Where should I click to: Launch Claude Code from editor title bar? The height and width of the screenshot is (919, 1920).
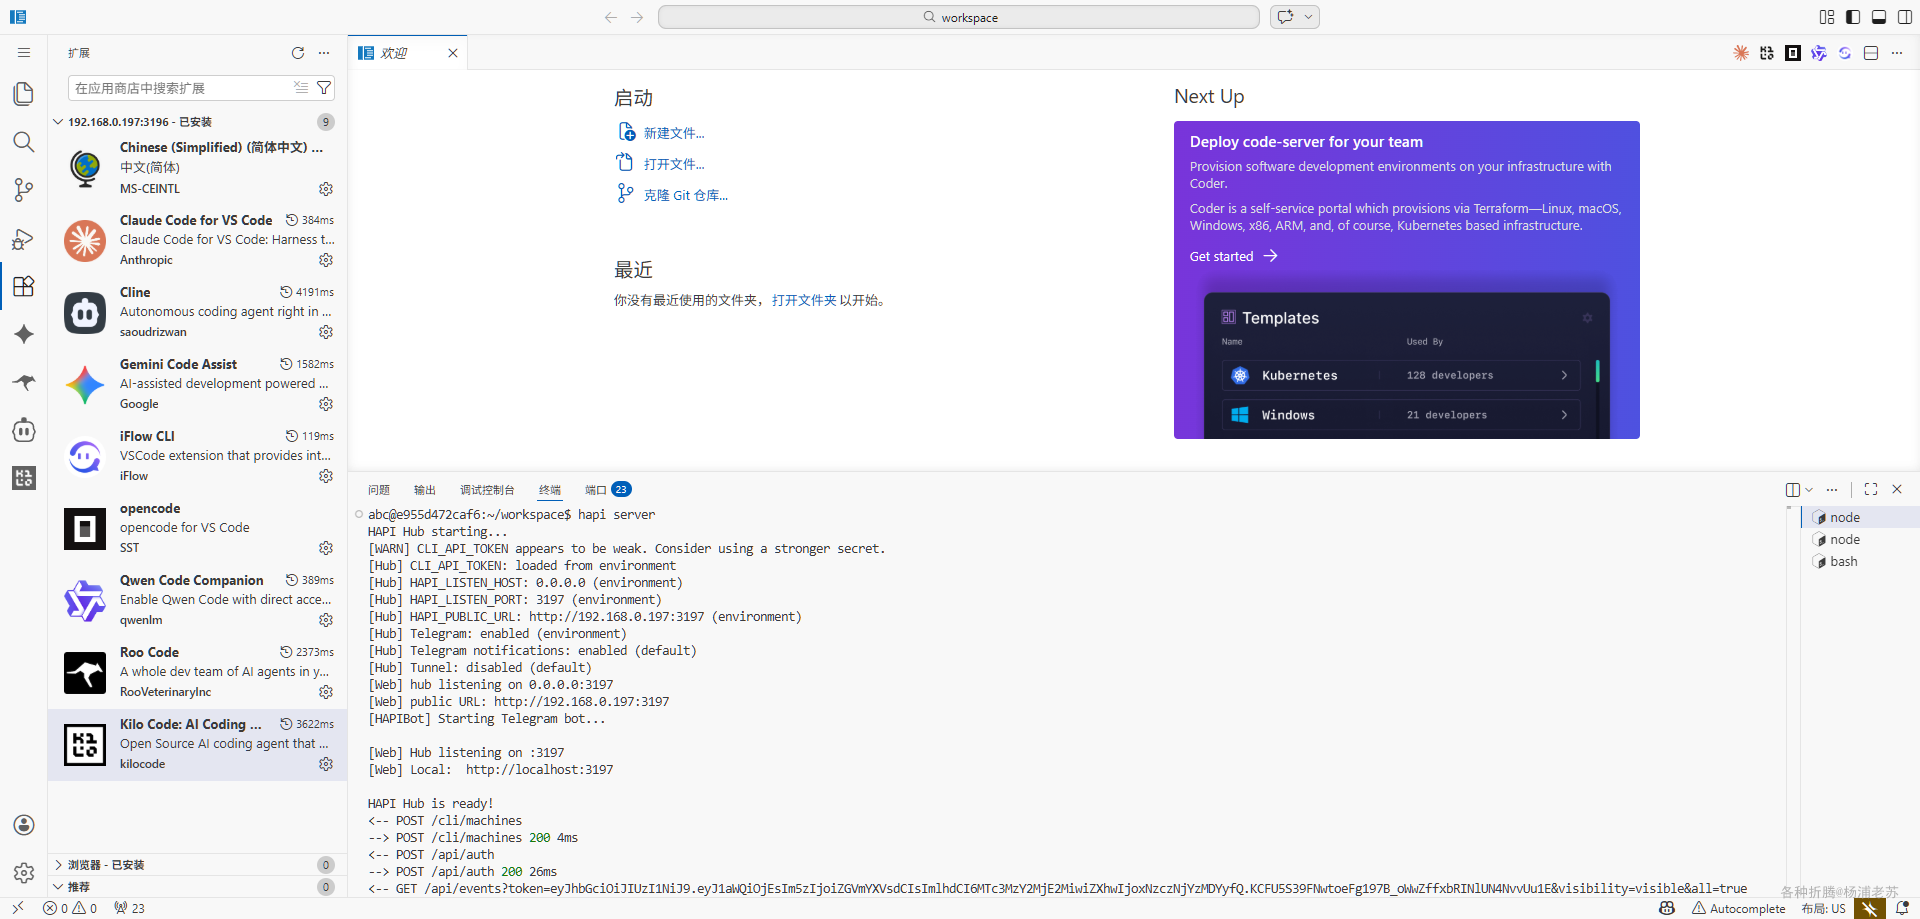pos(1741,53)
